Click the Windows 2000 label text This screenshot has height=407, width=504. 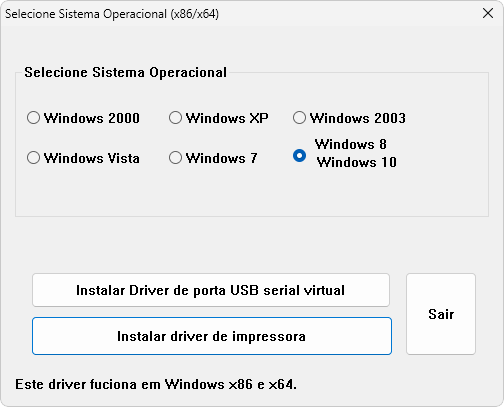click(x=92, y=118)
